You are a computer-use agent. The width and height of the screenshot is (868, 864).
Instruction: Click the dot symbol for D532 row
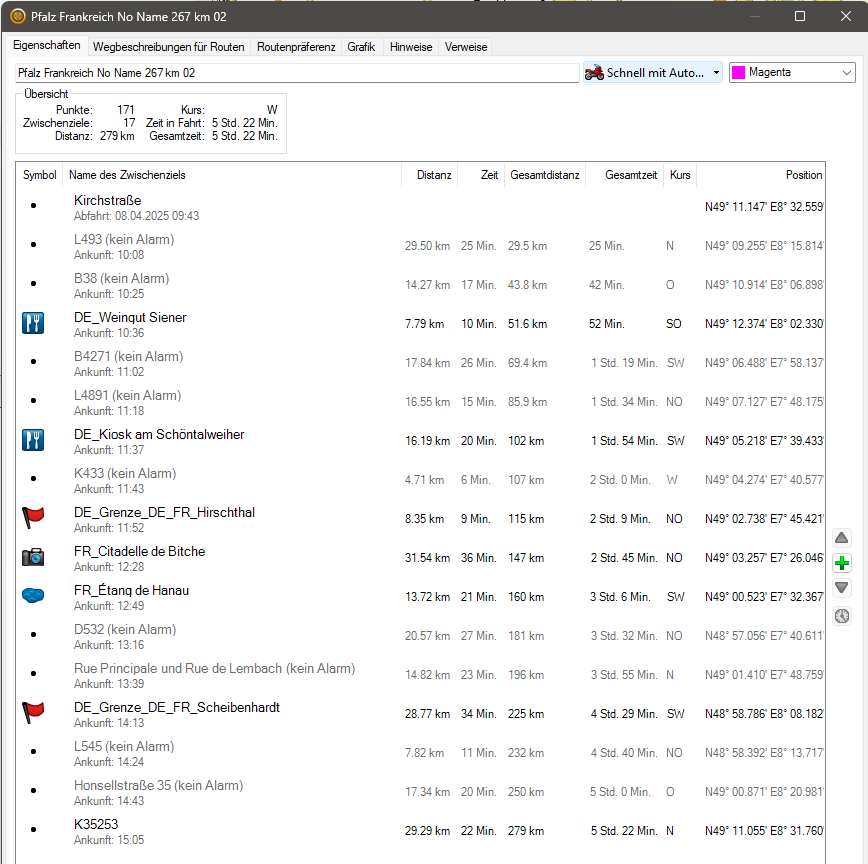pos(34,634)
